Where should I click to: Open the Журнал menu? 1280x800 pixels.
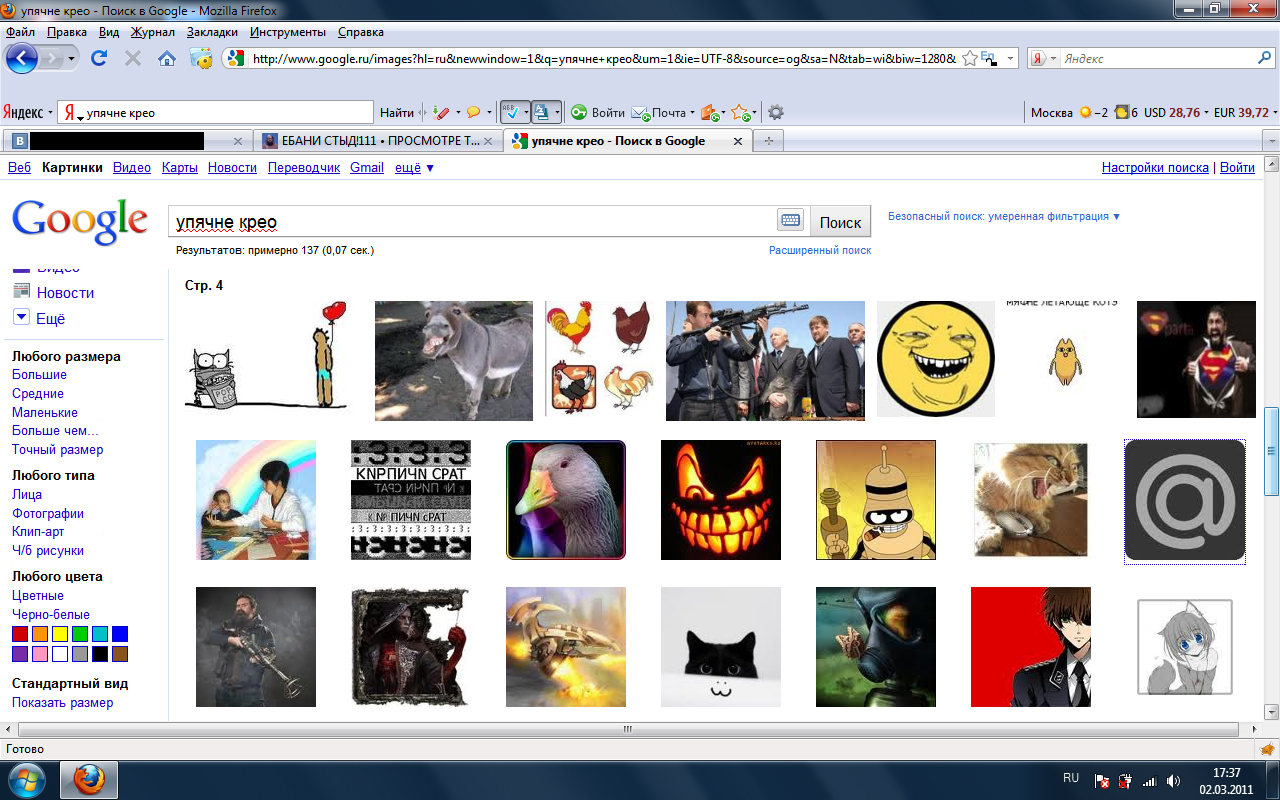(153, 32)
